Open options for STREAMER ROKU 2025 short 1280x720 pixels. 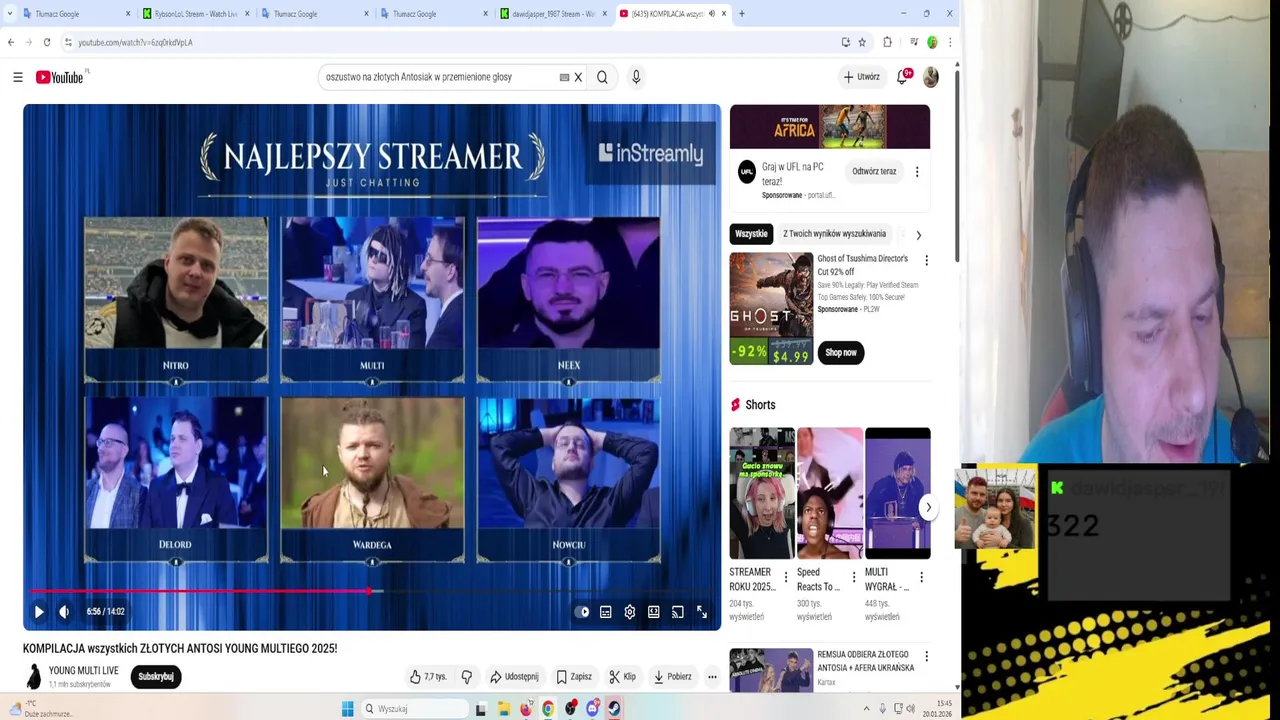(x=785, y=577)
